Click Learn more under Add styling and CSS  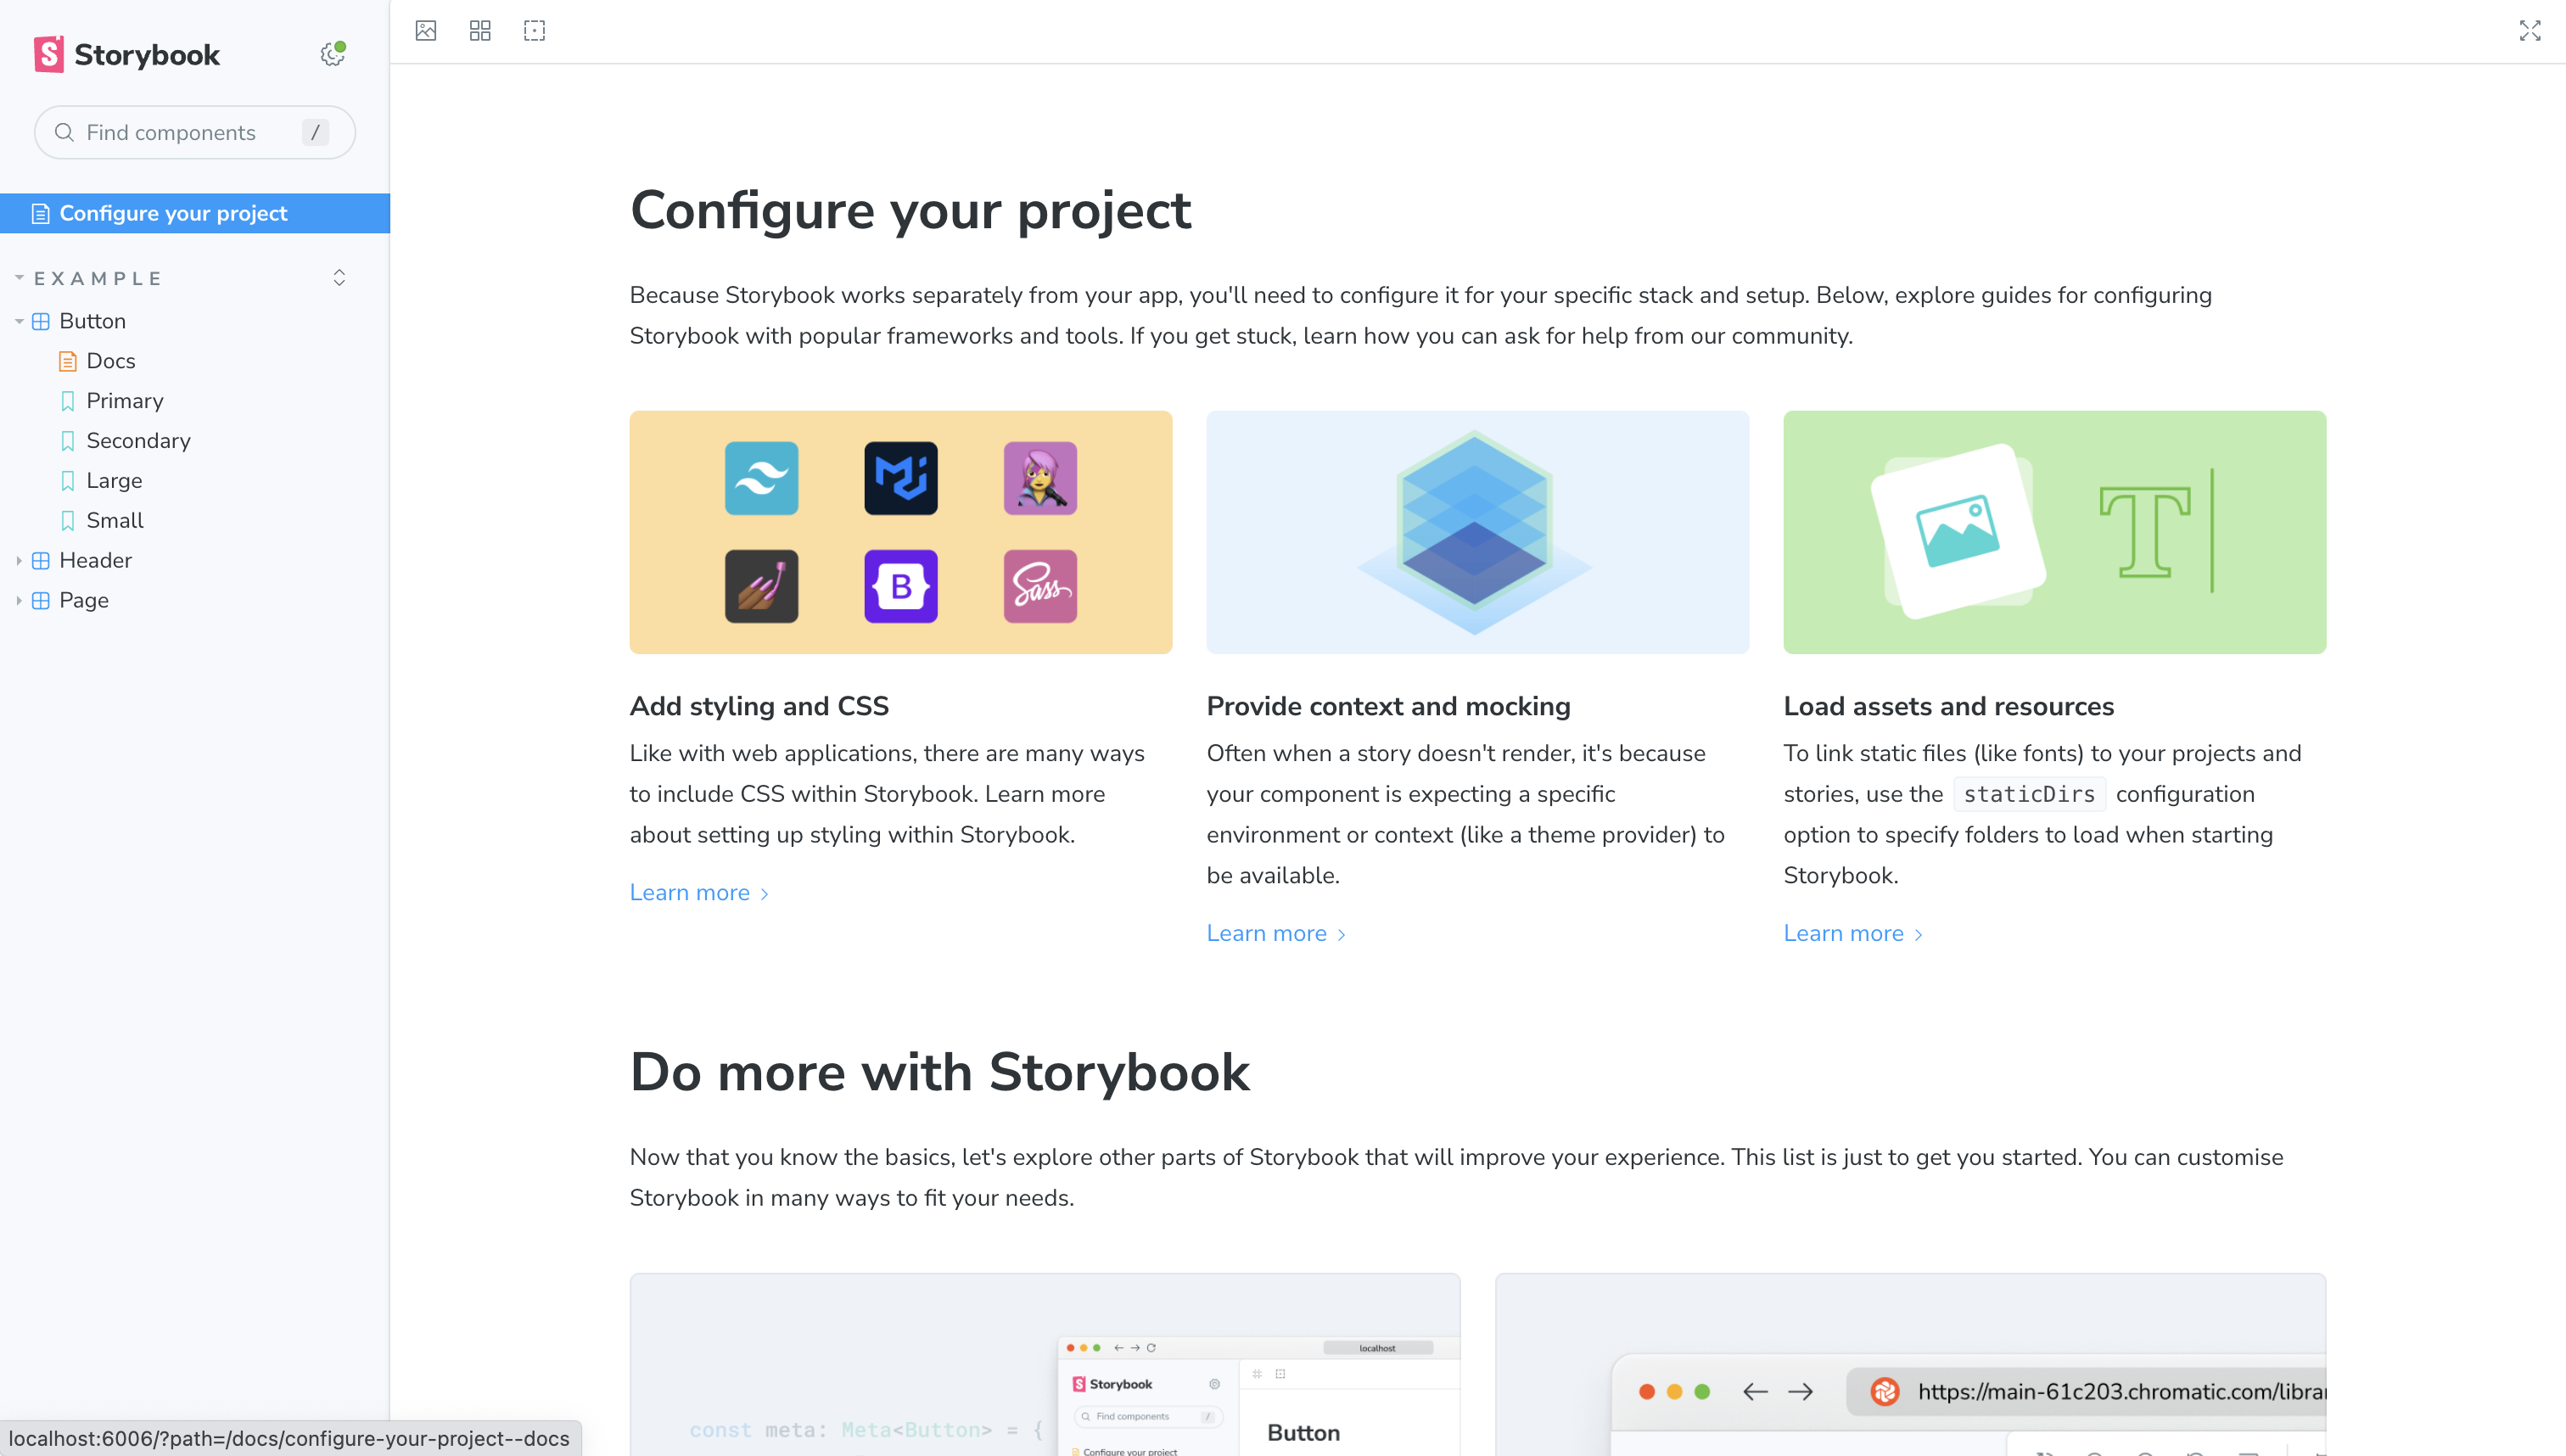coord(699,893)
